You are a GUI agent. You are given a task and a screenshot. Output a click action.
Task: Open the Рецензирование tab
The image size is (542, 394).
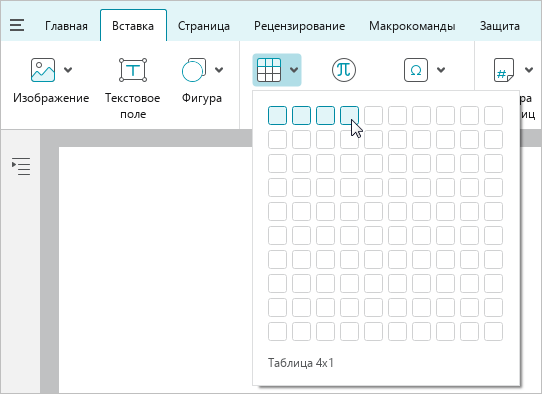tap(299, 26)
